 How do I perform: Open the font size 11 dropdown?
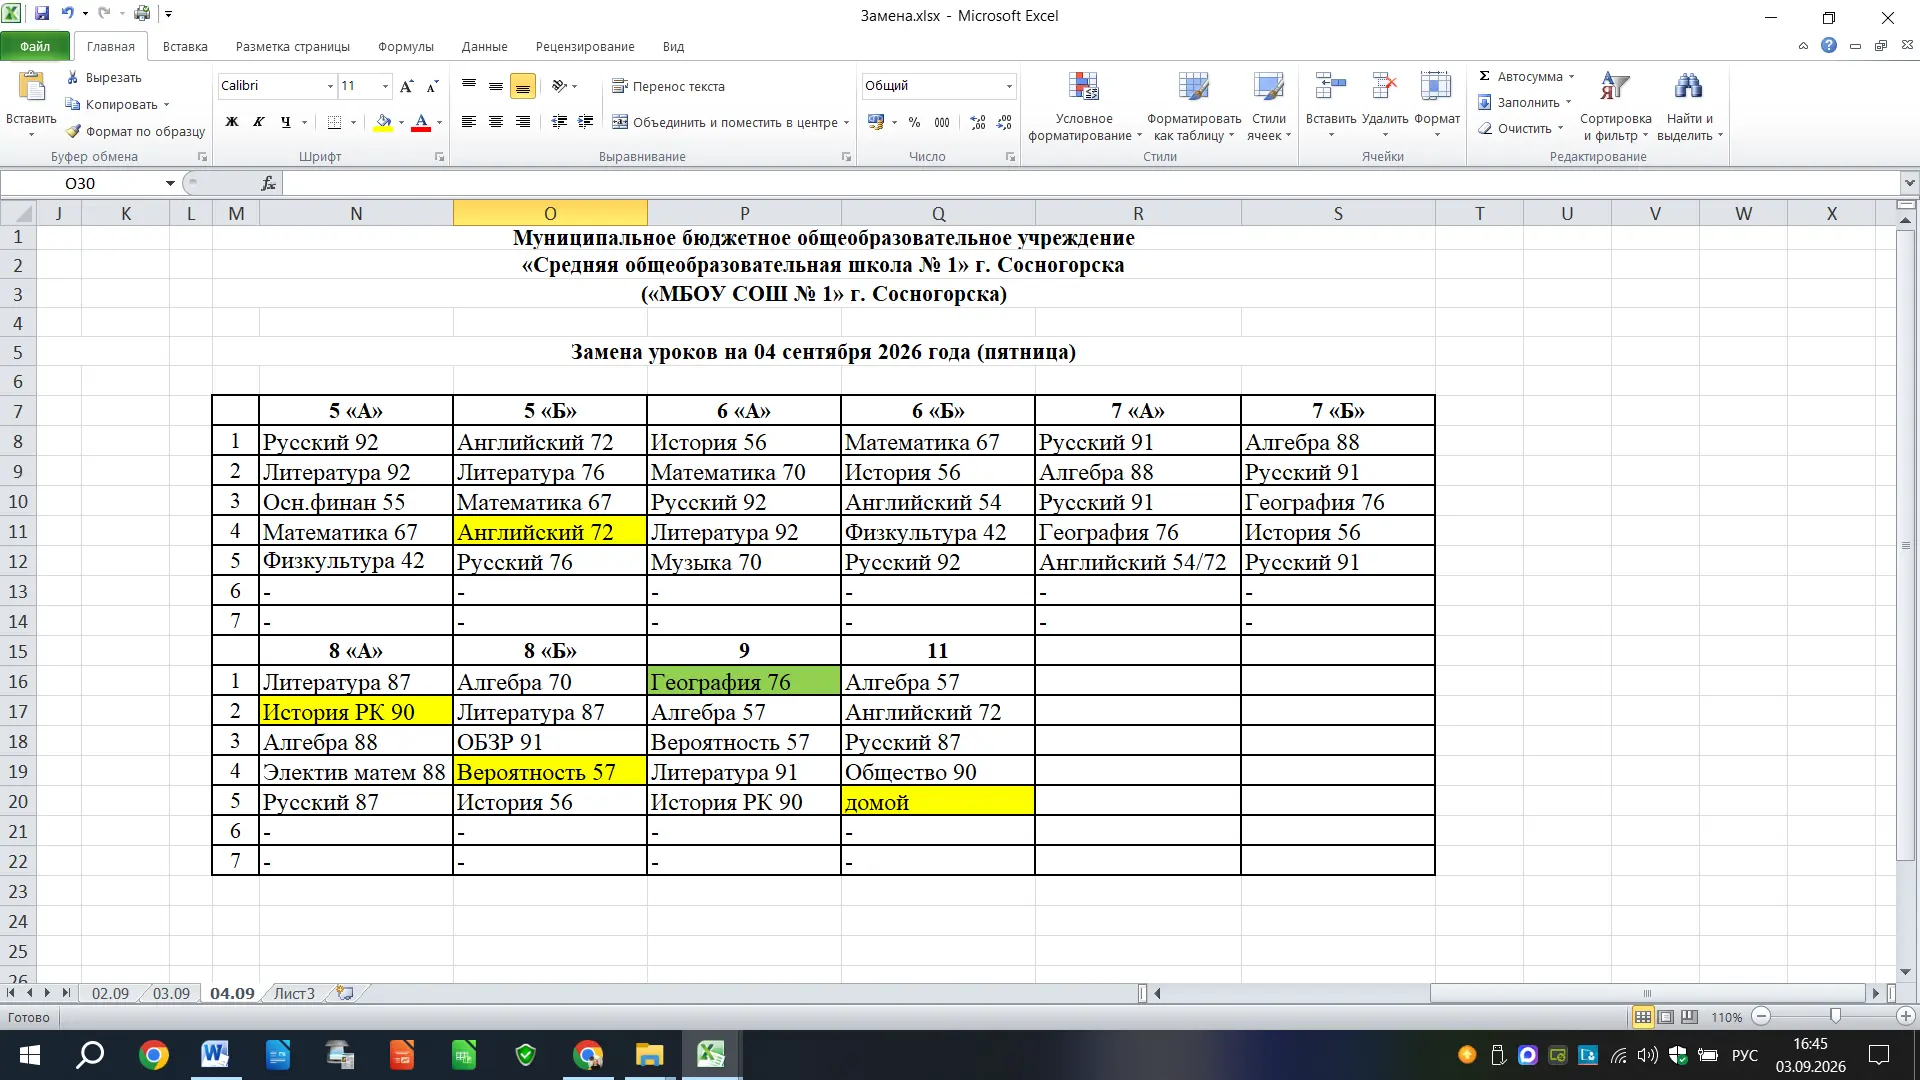(385, 86)
